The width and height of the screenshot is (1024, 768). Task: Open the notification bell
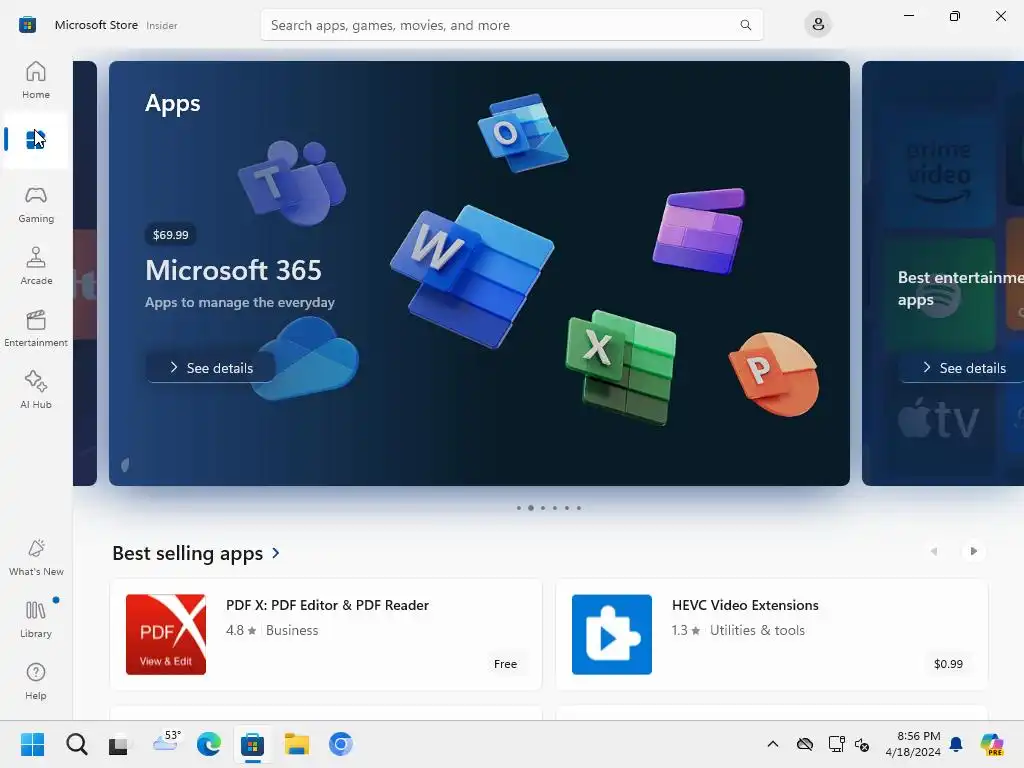click(956, 744)
